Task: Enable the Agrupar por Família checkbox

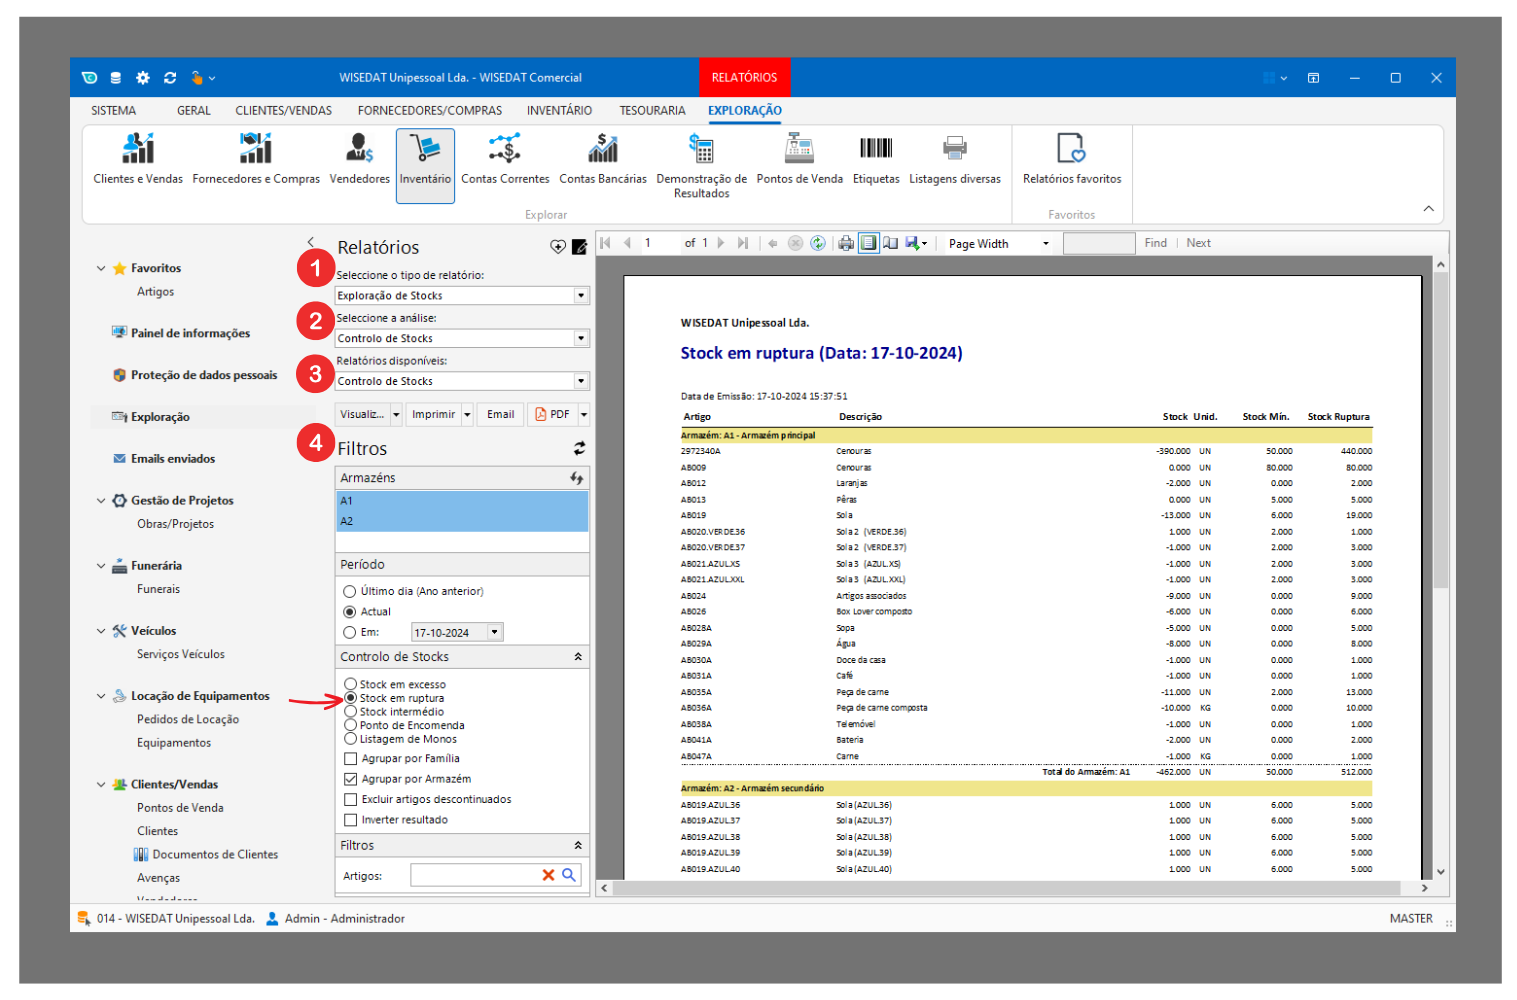Action: tap(351, 759)
